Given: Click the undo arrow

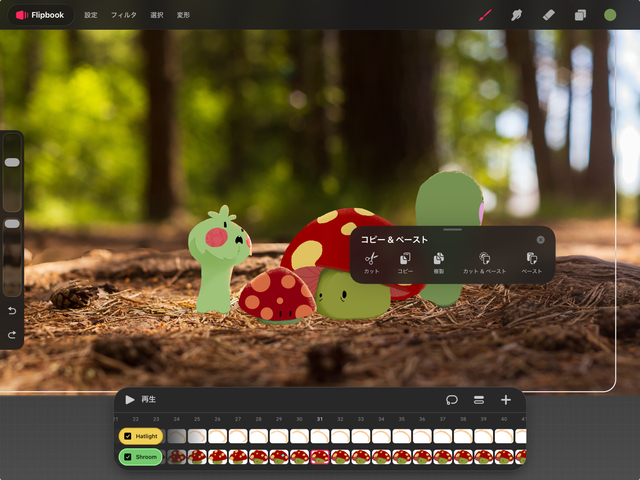Looking at the screenshot, I should [12, 311].
